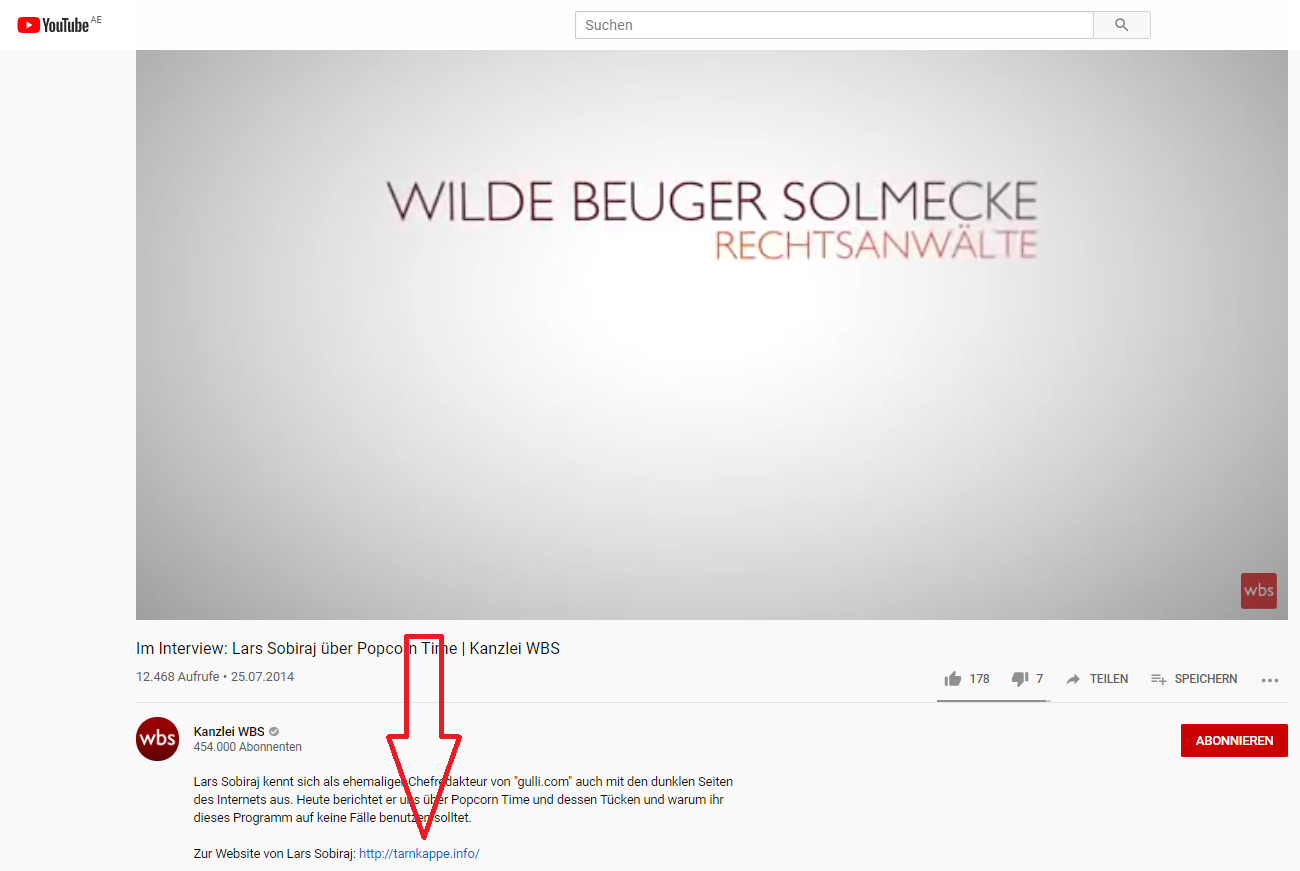The width and height of the screenshot is (1300, 871).
Task: Dislike the video with the thumbs-down icon
Action: pos(1020,679)
